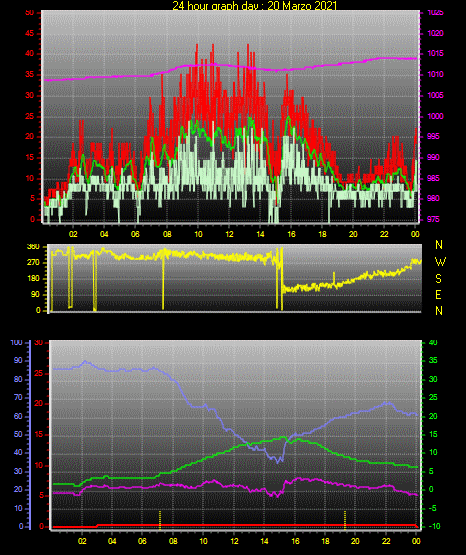
Task: Click the magenta '990' pressure axis label
Action: click(435, 157)
